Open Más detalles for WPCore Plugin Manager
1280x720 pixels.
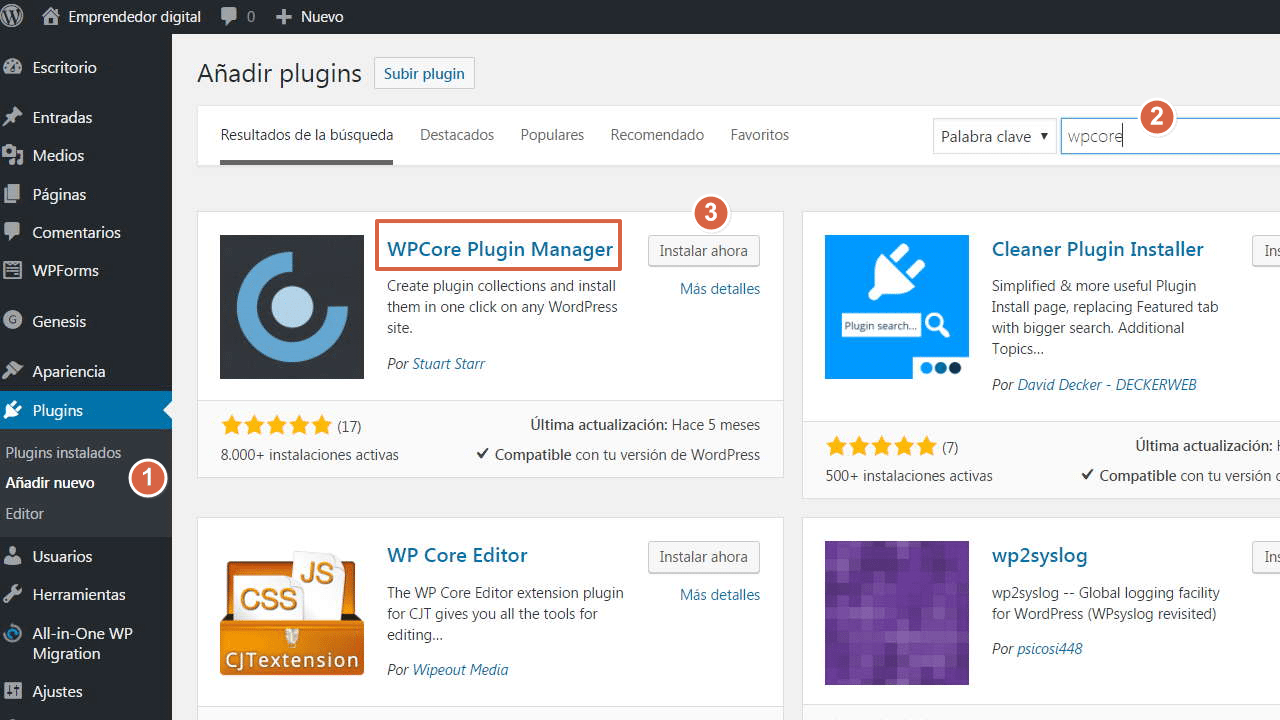(720, 289)
